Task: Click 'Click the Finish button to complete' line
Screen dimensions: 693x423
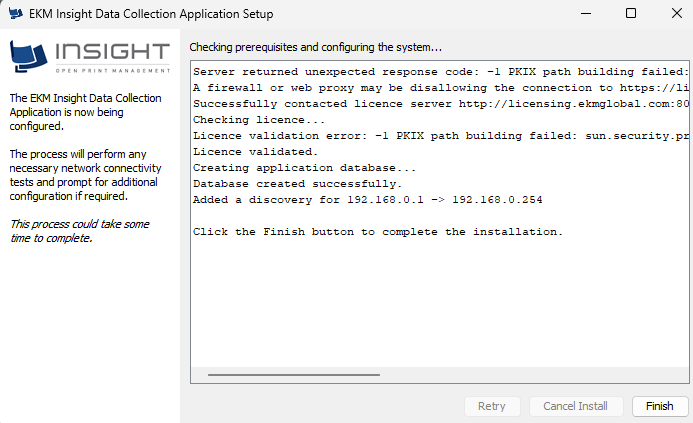Action: pyautogui.click(x=378, y=232)
